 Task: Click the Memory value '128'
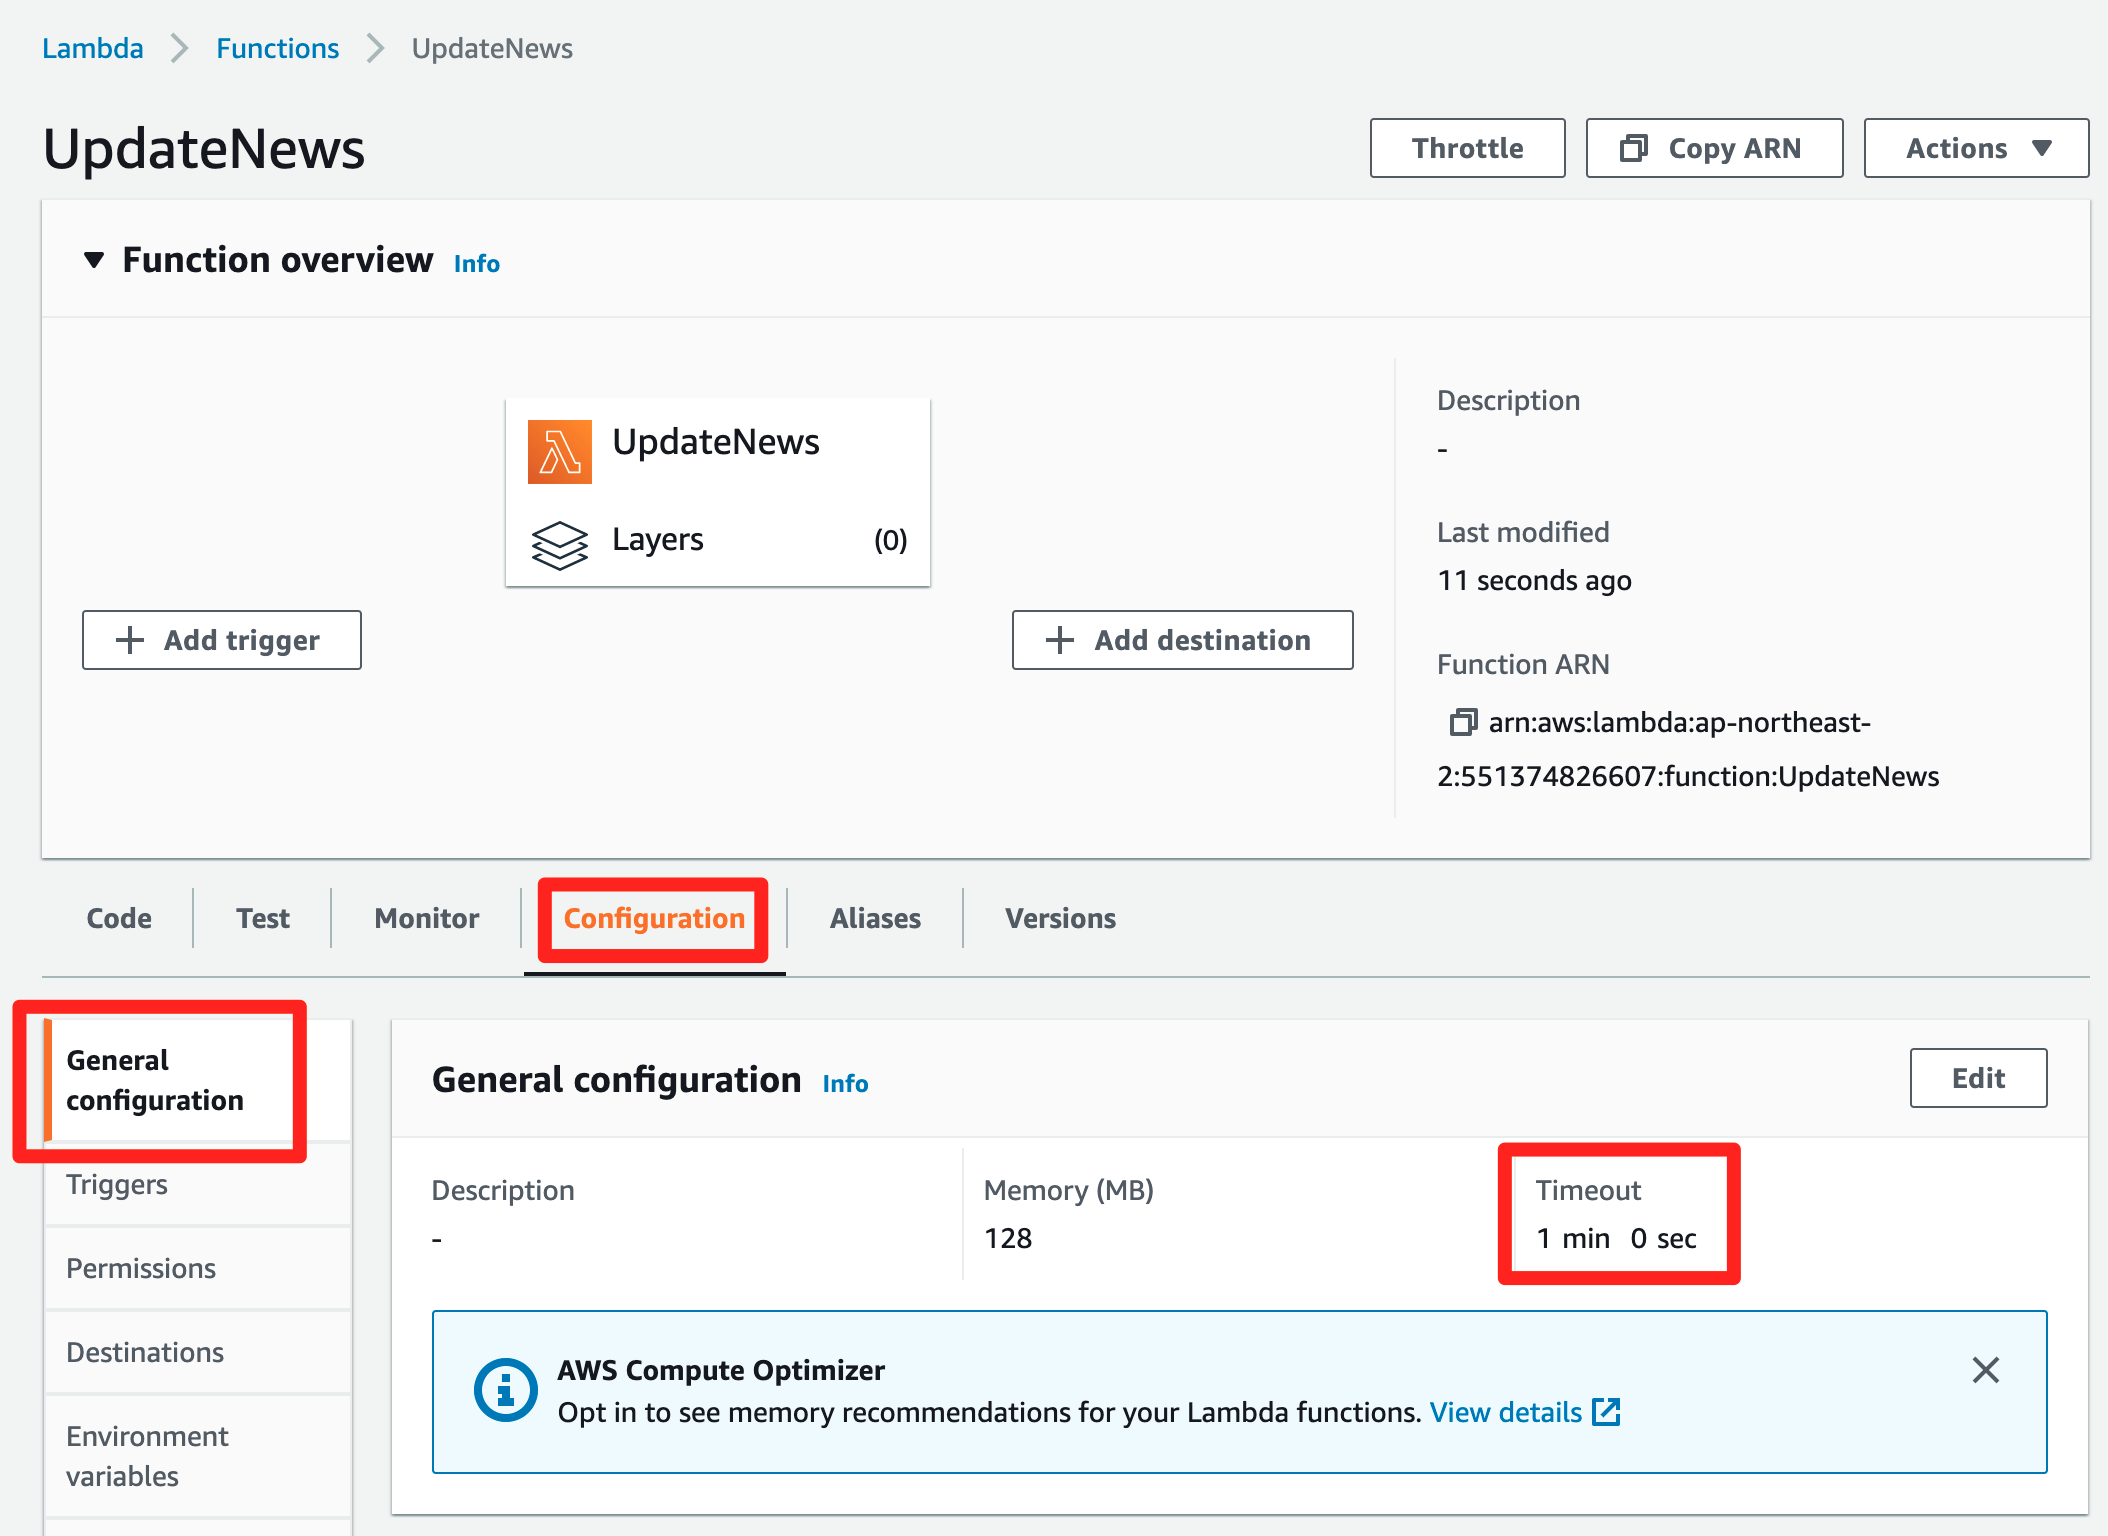1008,1238
